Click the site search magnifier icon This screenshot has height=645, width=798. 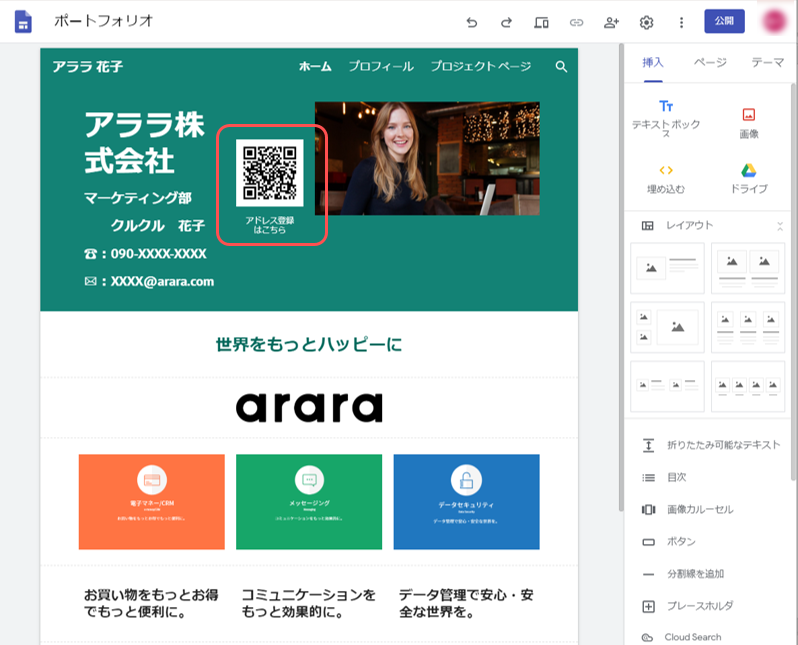tap(561, 67)
